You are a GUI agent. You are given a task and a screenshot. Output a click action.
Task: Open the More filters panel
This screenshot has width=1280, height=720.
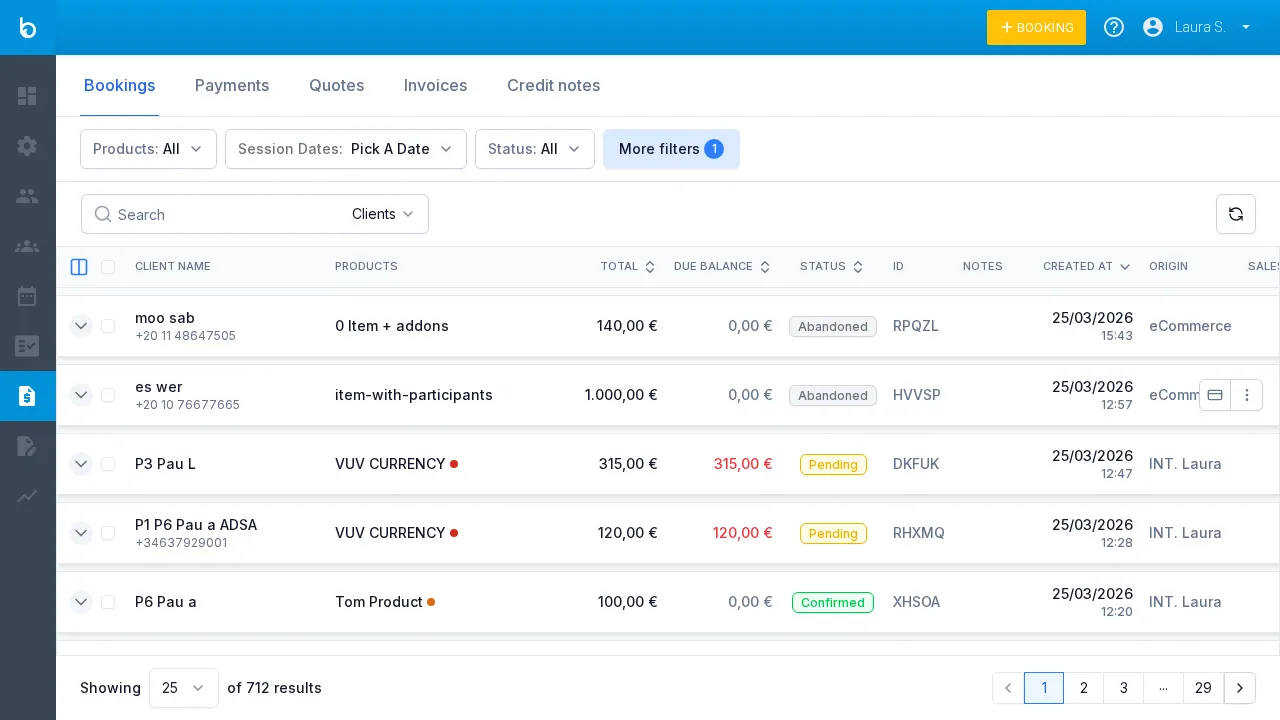coord(671,149)
